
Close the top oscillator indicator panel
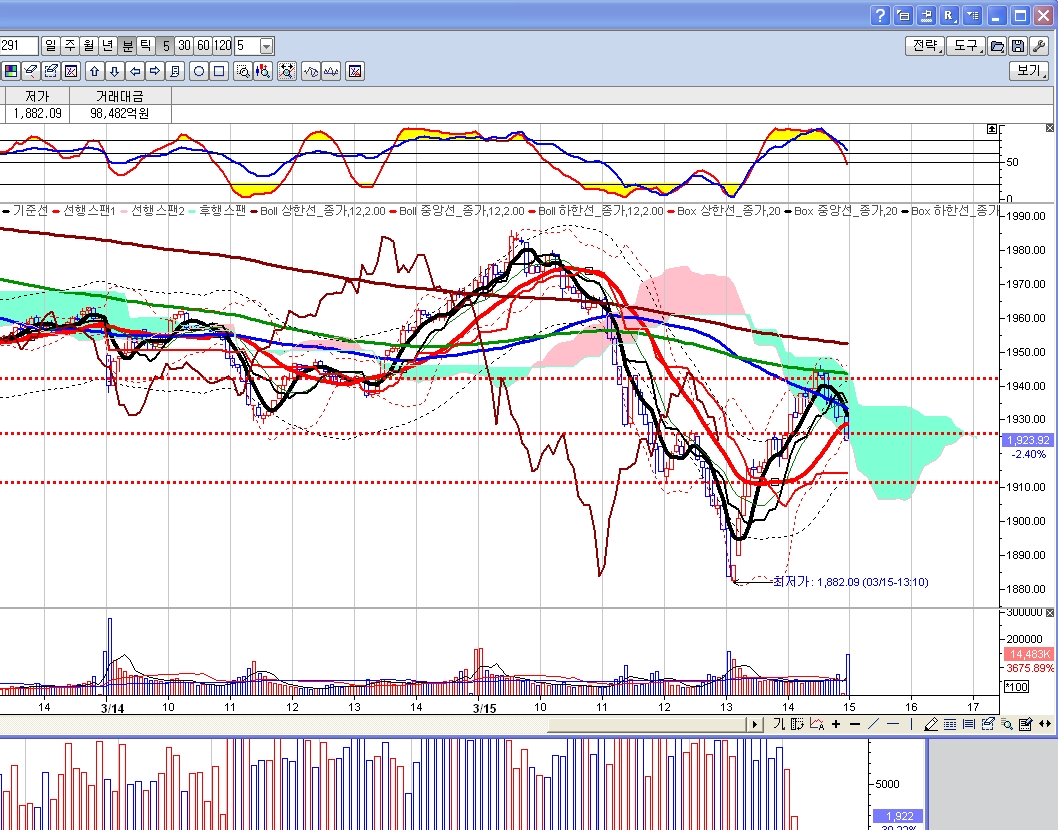(x=1049, y=129)
